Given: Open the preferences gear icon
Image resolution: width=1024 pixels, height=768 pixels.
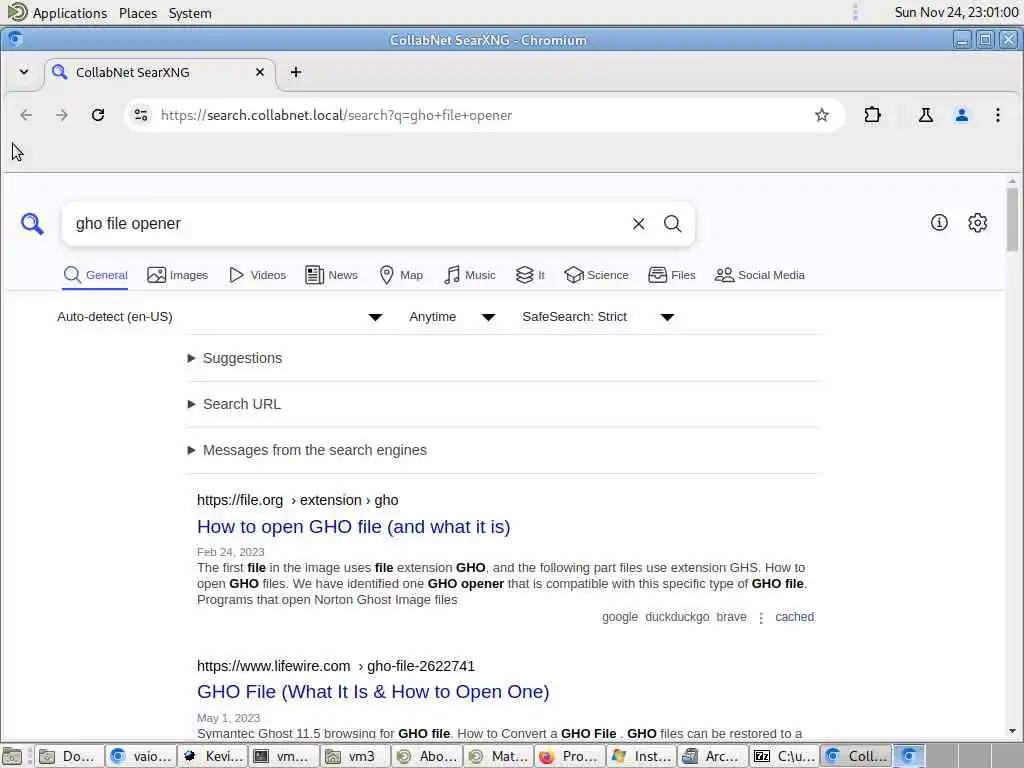Looking at the screenshot, I should point(978,223).
